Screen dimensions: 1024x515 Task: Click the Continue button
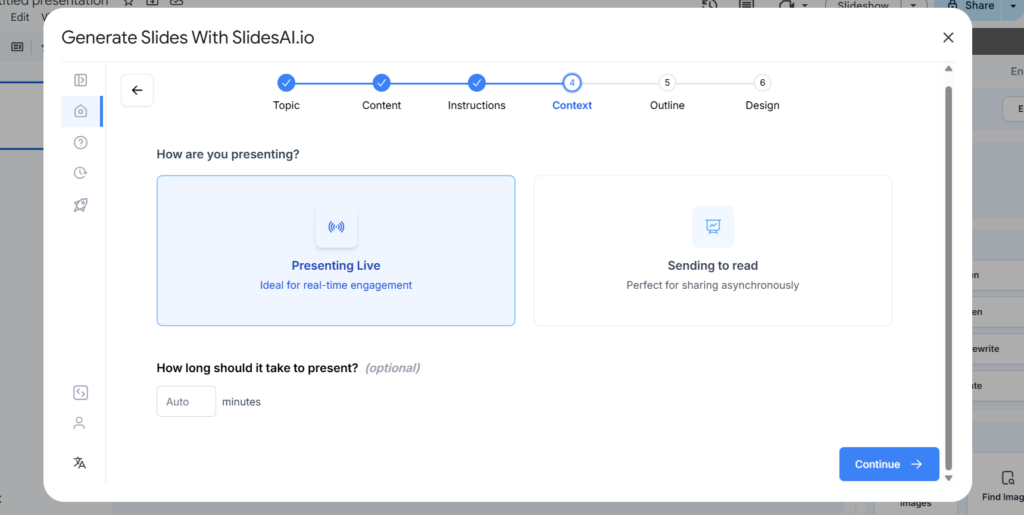(888, 464)
